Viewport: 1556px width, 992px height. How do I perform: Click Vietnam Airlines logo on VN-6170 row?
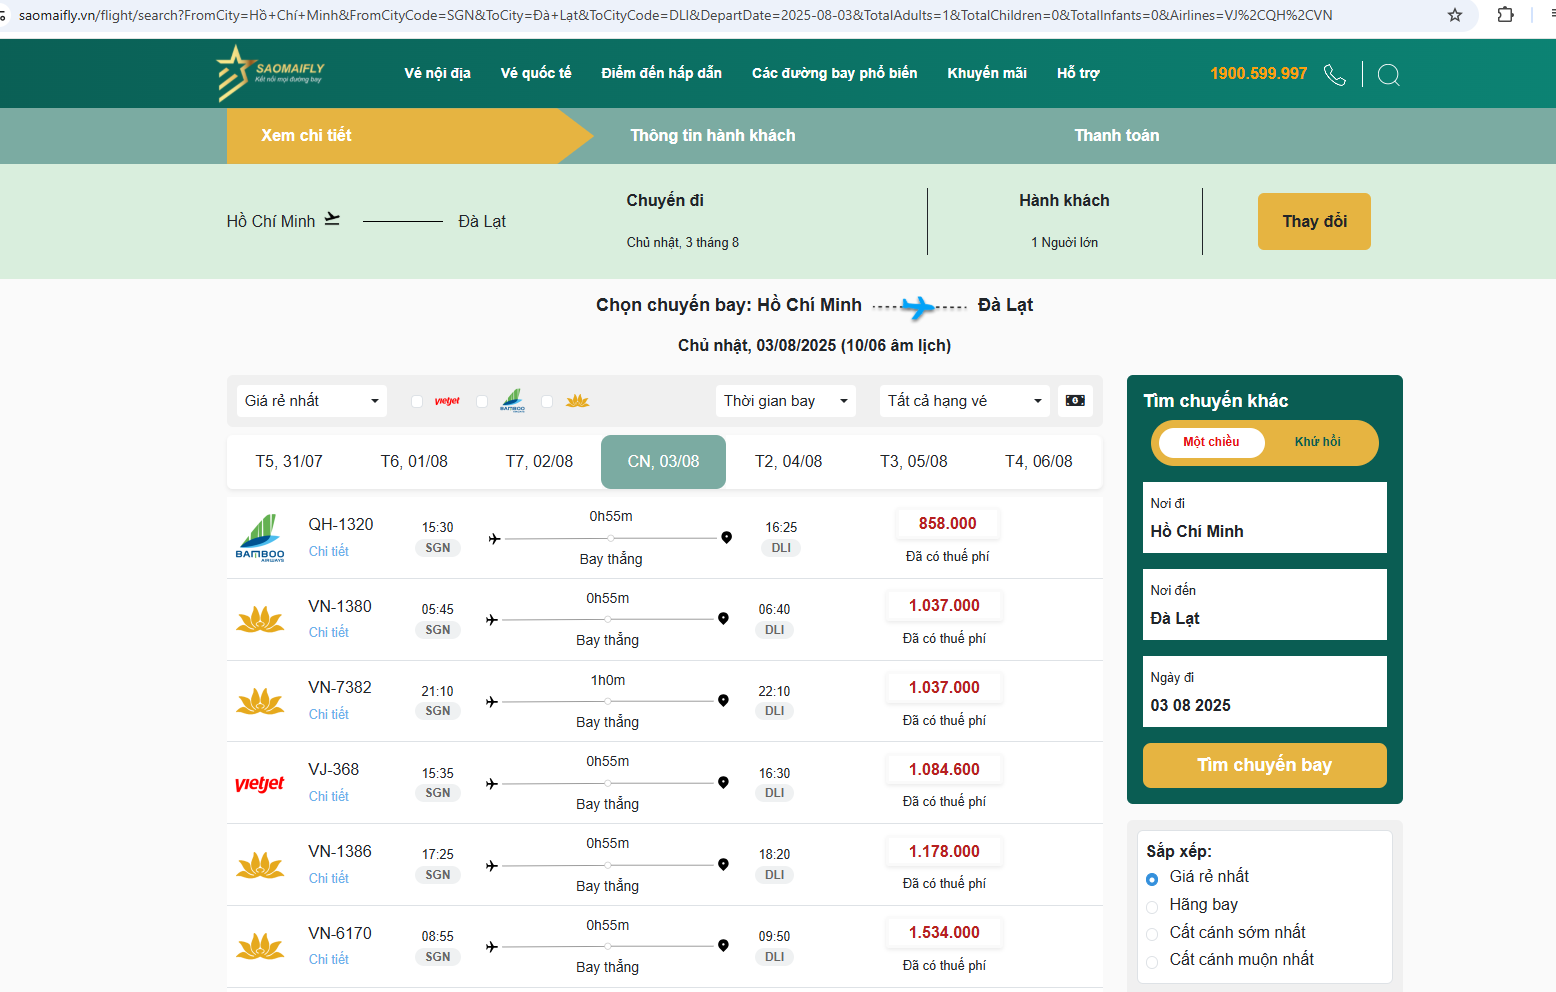pos(260,946)
